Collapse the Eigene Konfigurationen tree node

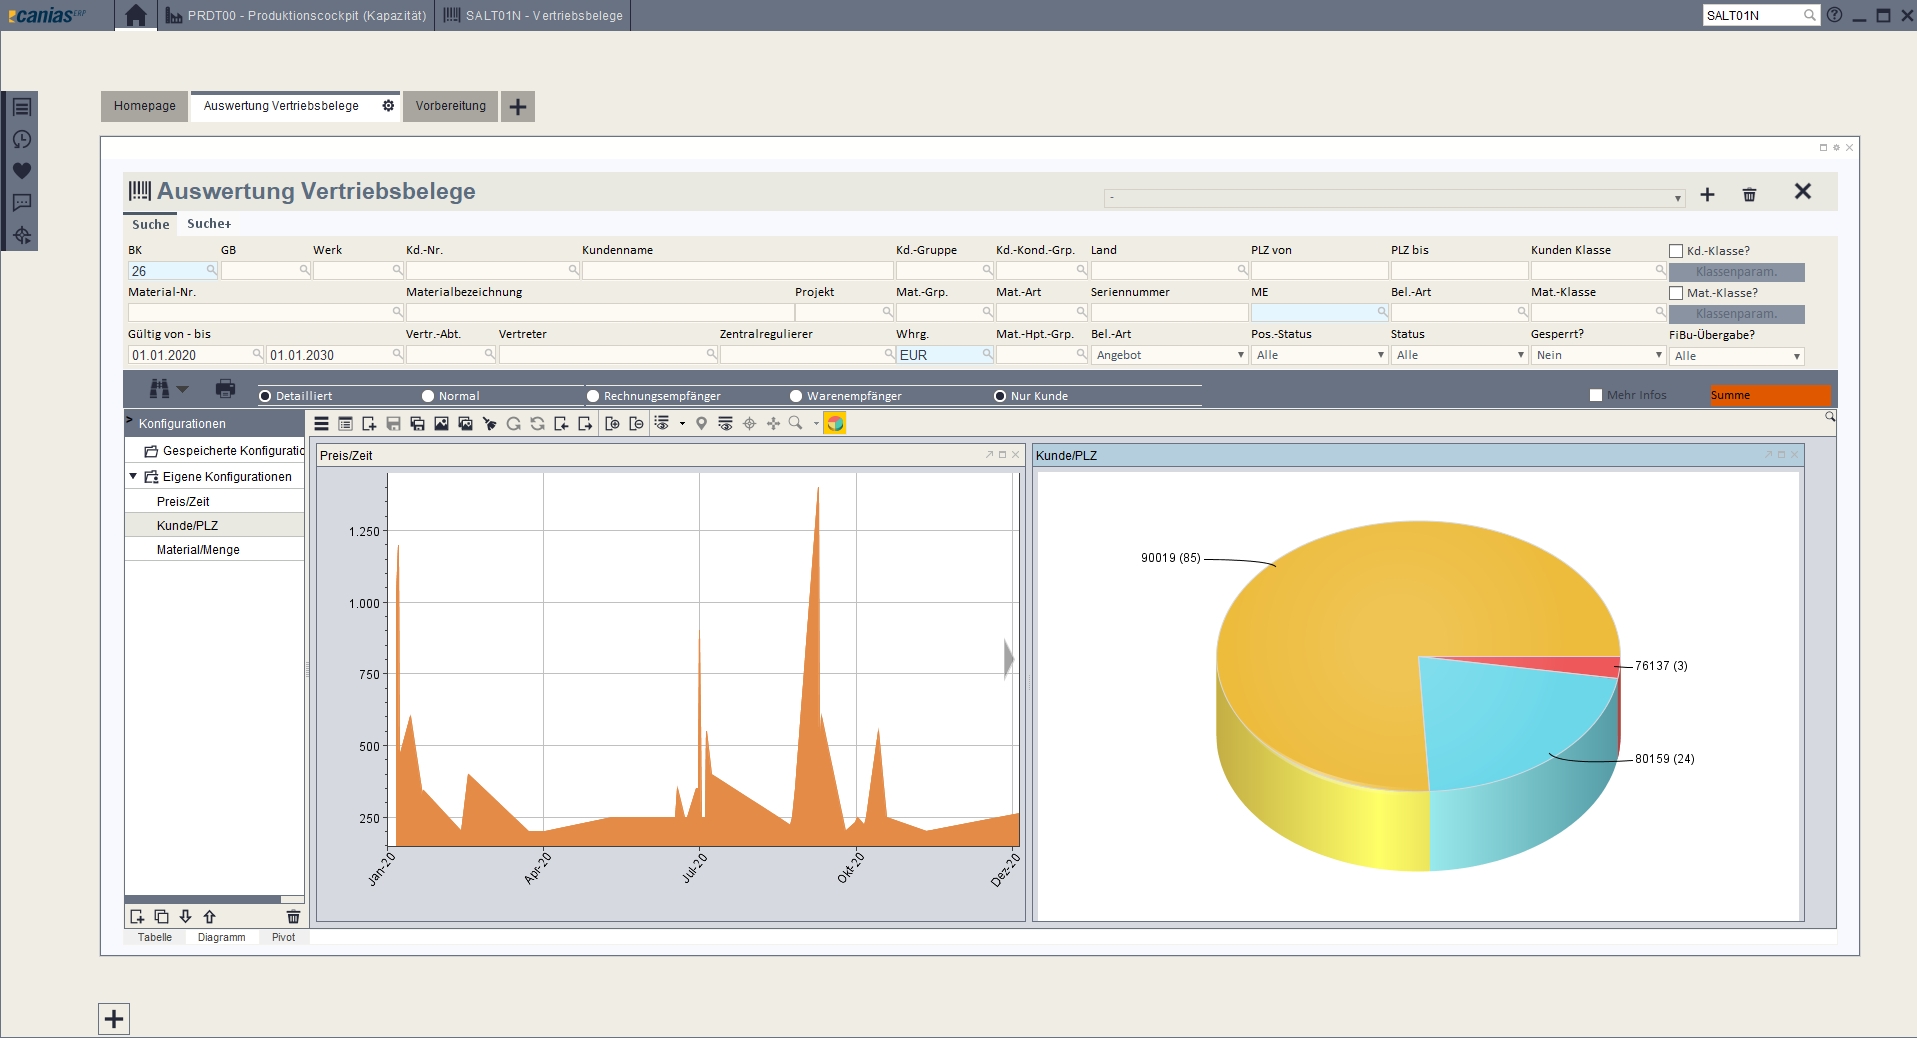point(133,477)
